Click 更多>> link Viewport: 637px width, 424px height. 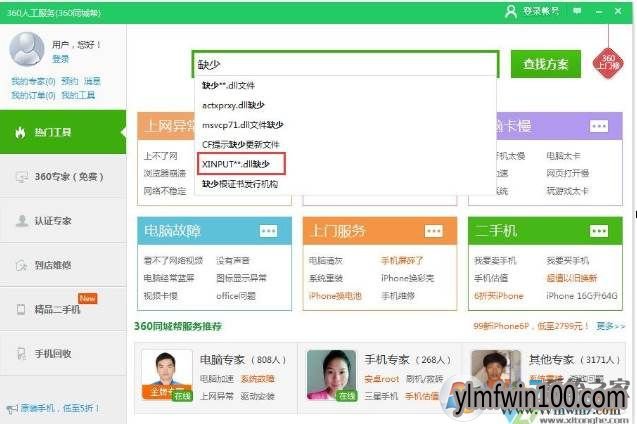611,326
